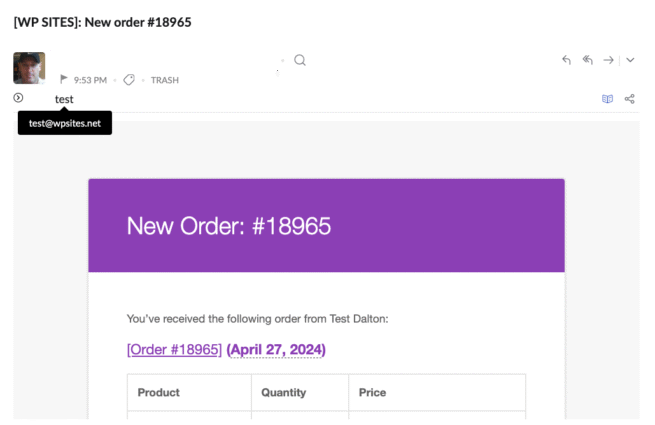Expand recipient details arrow
Screen dimensions: 655x425
18,97
